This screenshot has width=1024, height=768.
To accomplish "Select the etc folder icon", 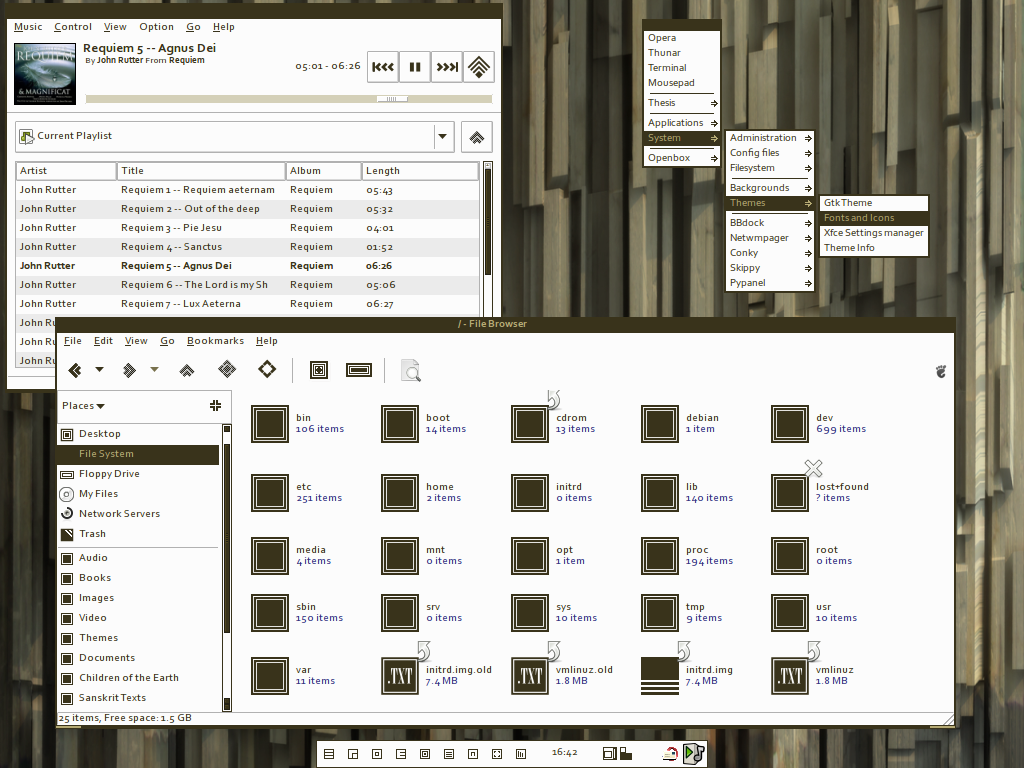I will 270,492.
